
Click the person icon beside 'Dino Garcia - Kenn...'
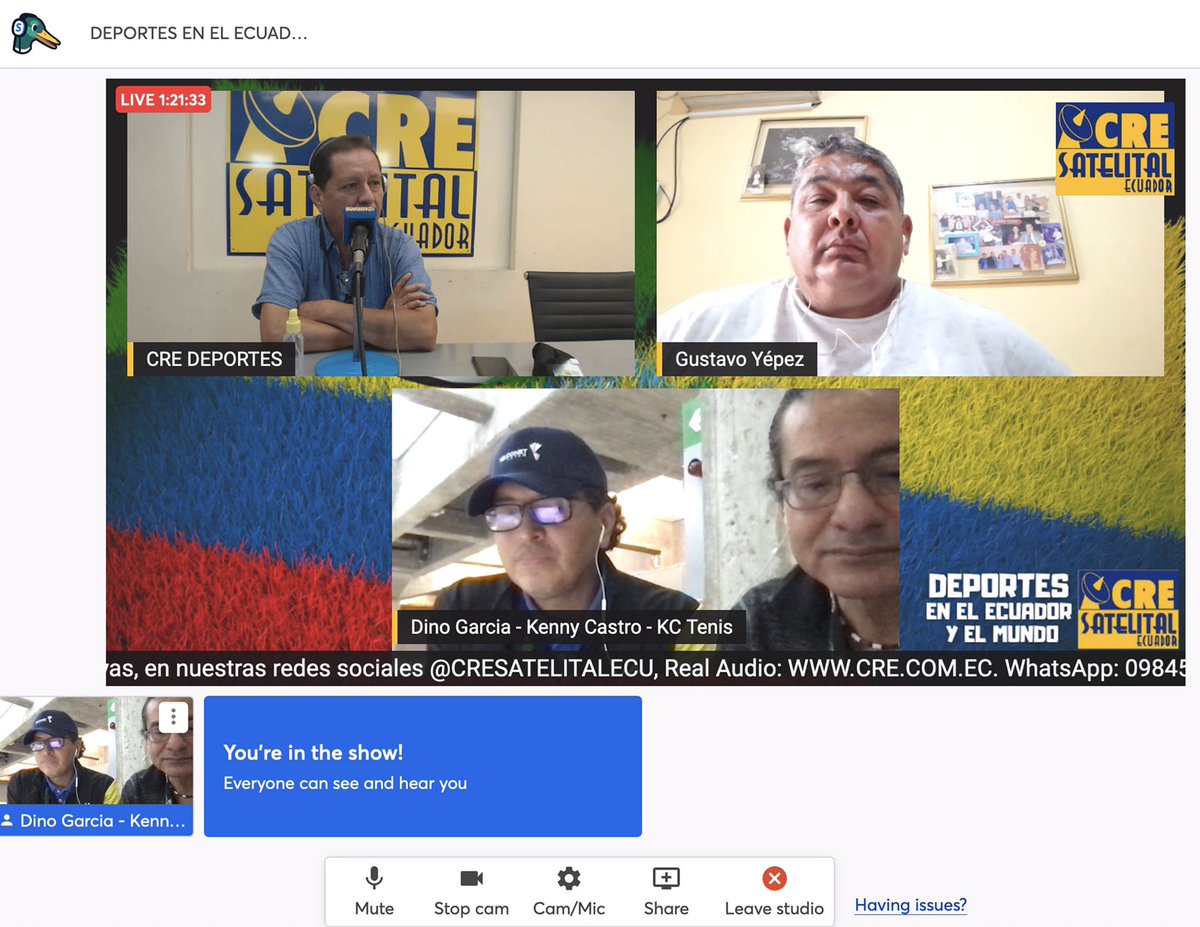click(x=8, y=821)
